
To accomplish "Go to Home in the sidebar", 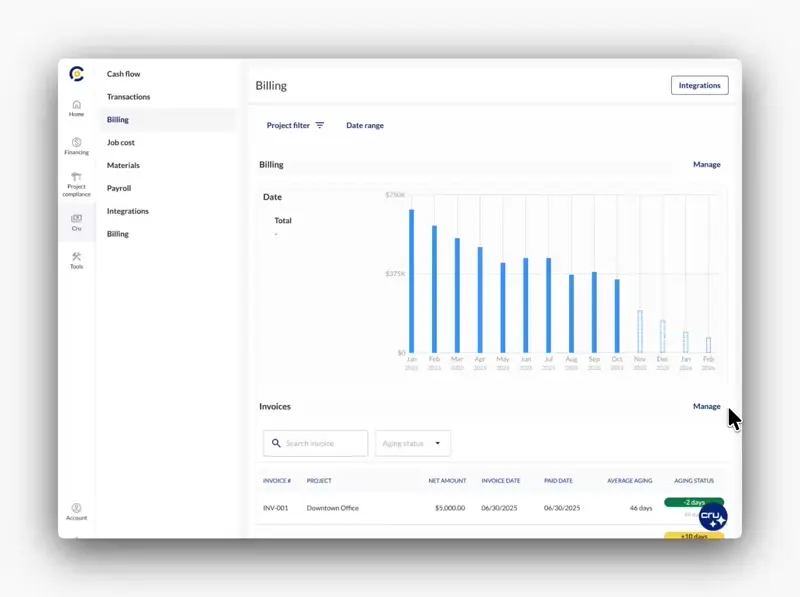I will pyautogui.click(x=77, y=108).
